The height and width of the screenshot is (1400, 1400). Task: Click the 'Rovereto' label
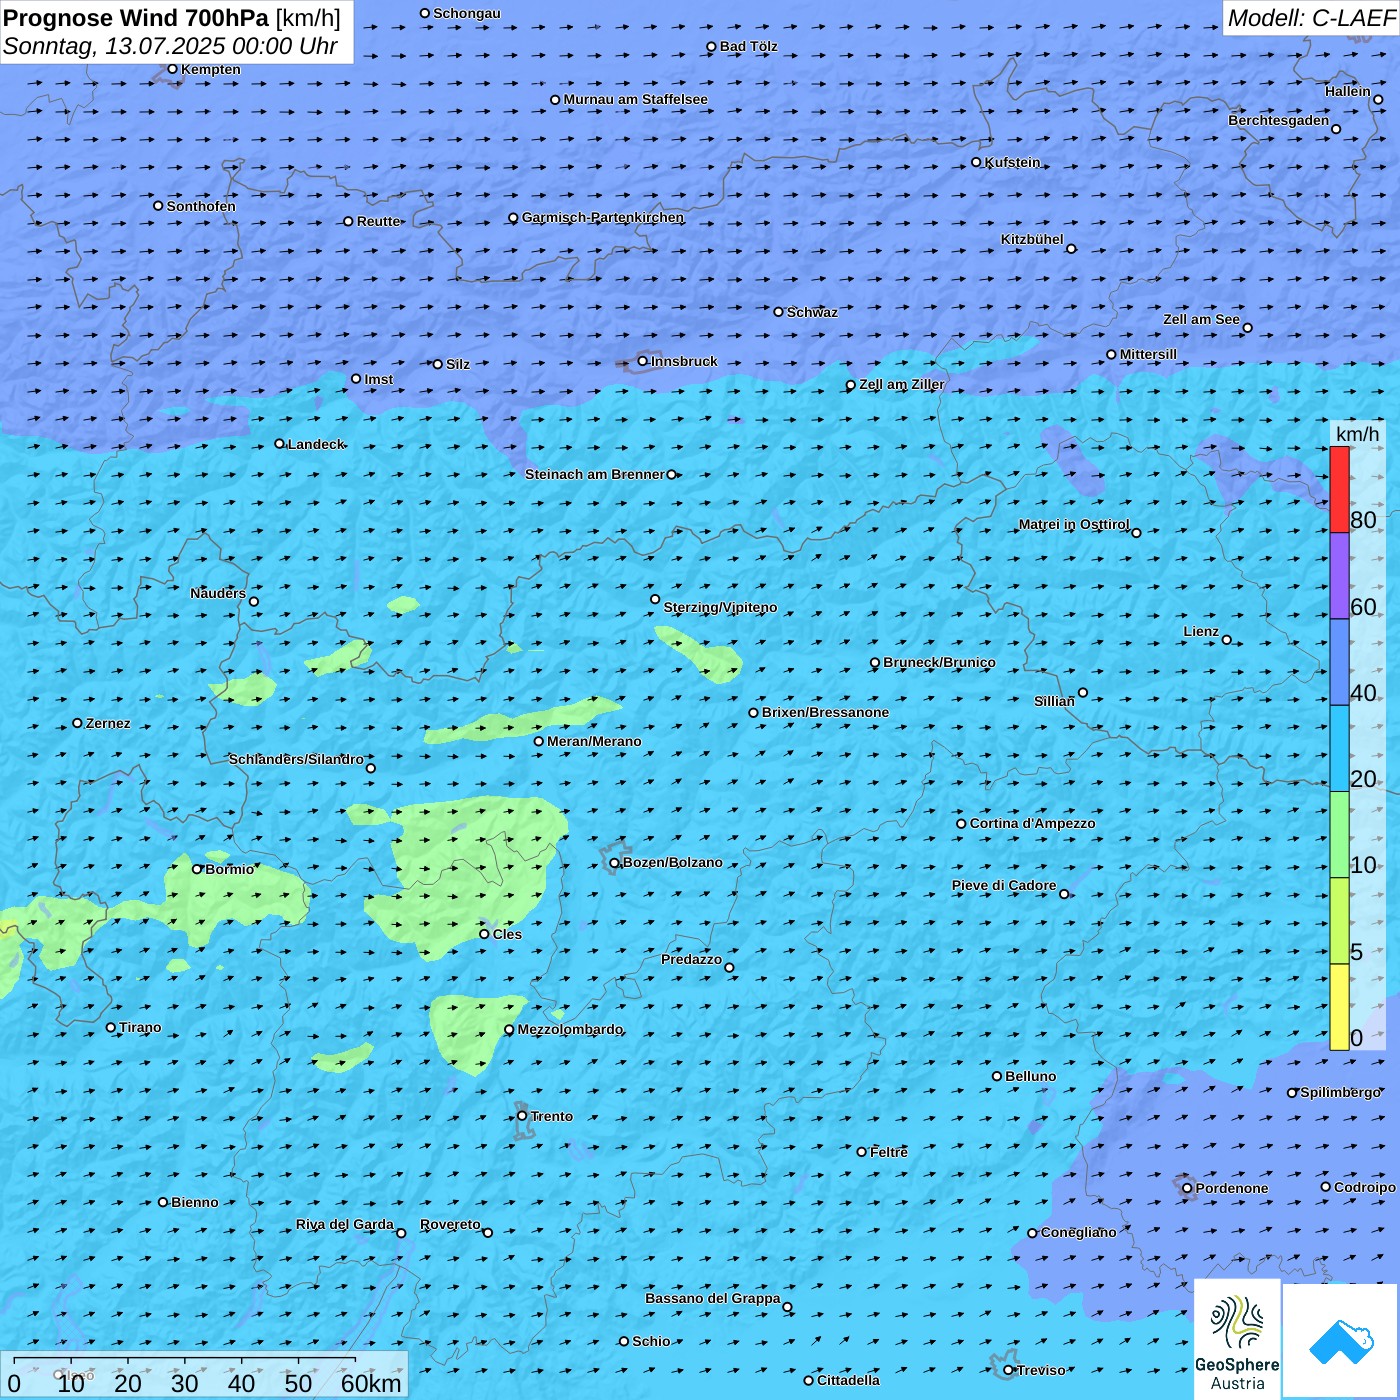[x=450, y=1224]
